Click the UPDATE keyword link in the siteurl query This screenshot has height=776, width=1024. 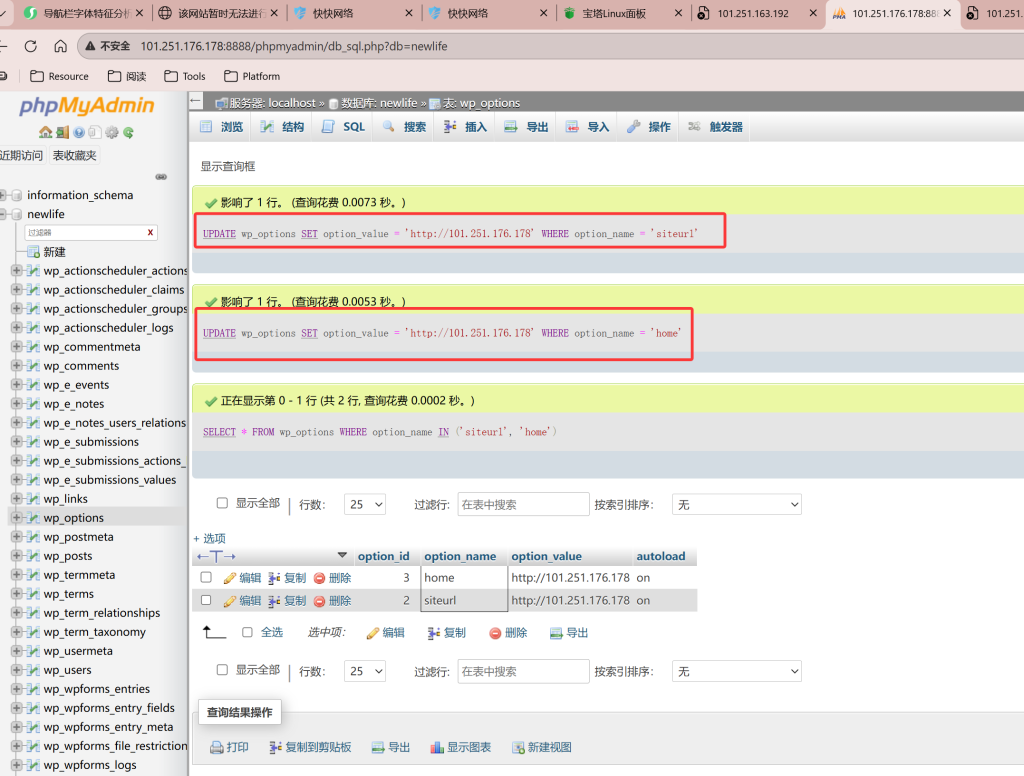coord(219,233)
